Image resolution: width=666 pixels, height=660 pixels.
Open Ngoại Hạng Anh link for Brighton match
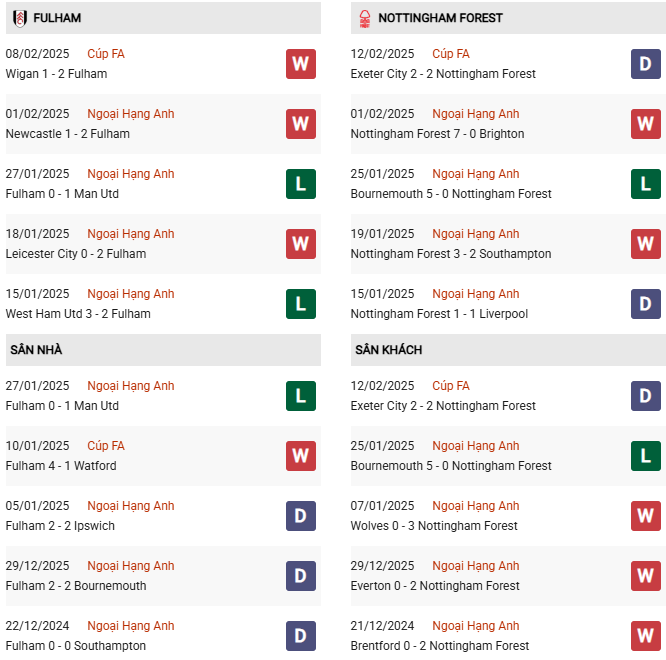pyautogui.click(x=475, y=114)
